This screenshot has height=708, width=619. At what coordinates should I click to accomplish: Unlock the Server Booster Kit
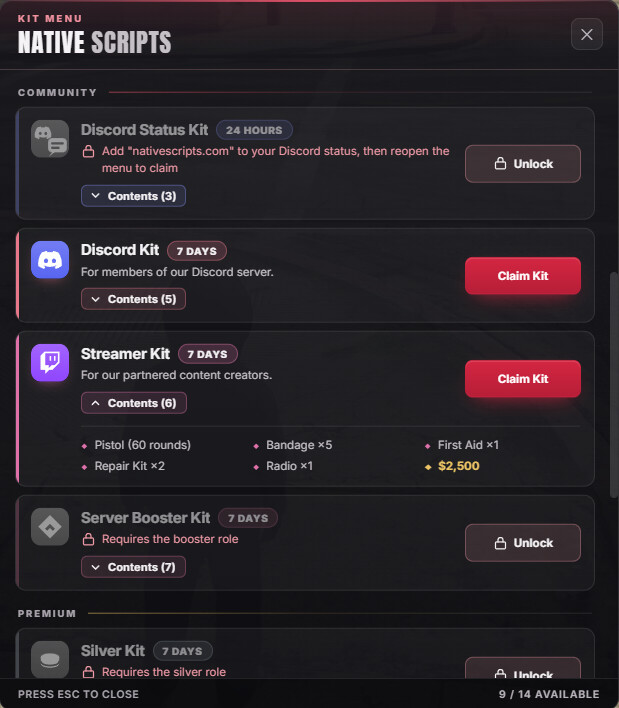click(x=523, y=543)
